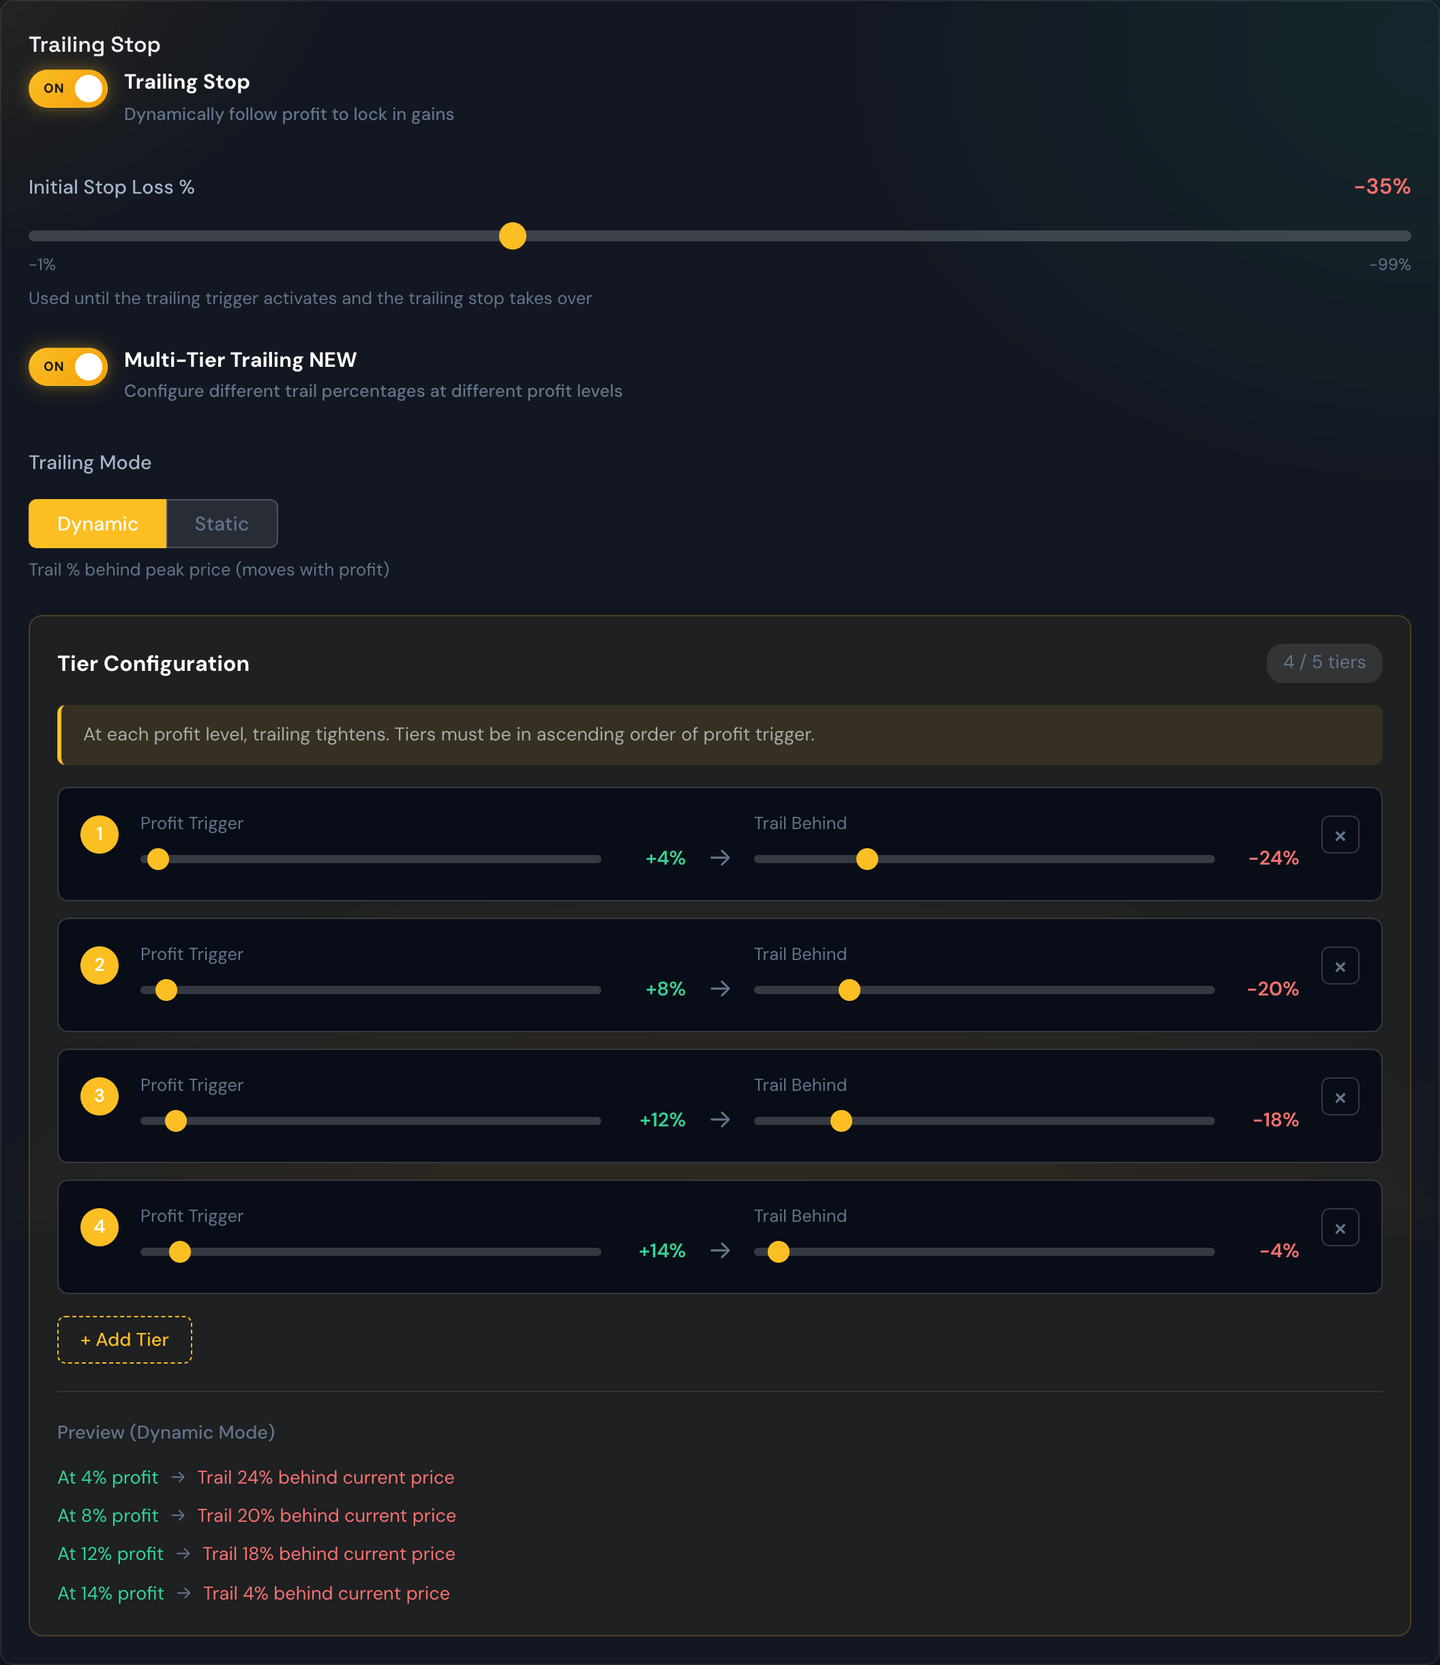
Task: Click the -35% stop loss value
Action: point(1382,187)
